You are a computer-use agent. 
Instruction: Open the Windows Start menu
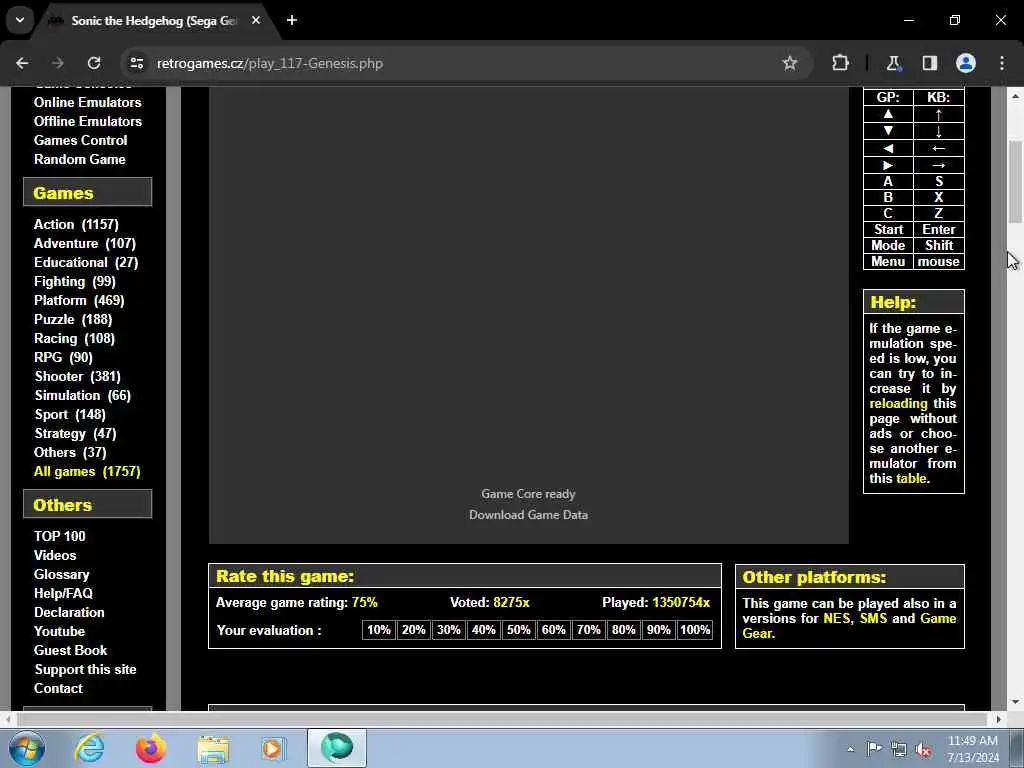[x=26, y=748]
